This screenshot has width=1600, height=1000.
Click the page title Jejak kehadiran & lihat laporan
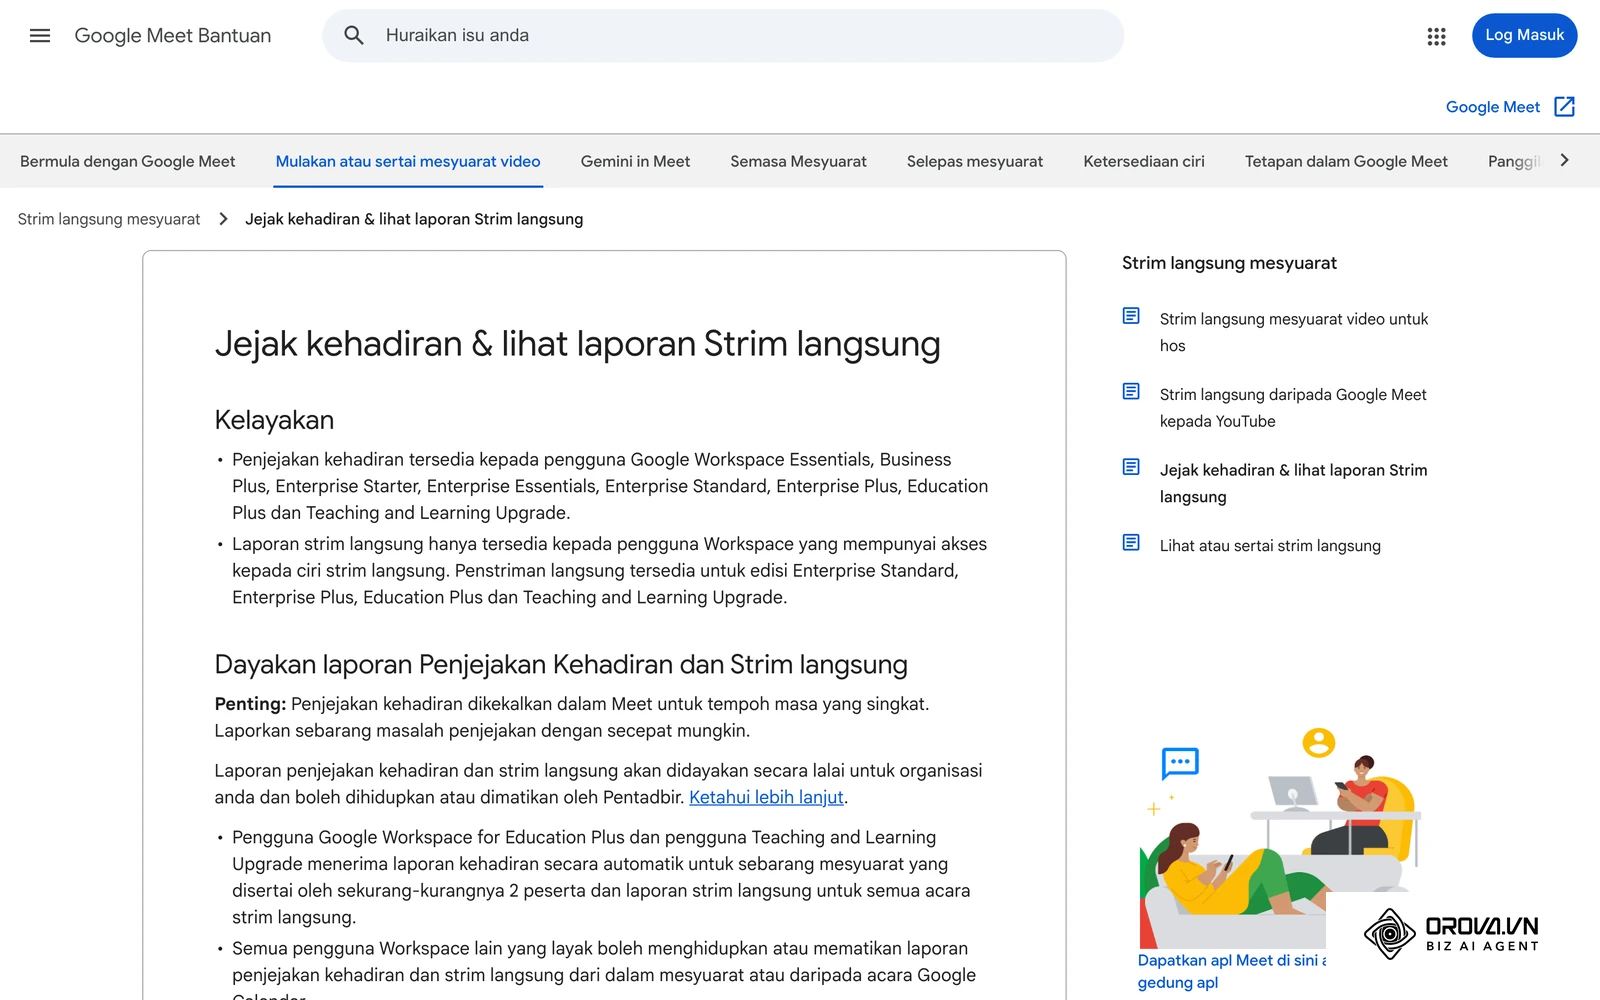[577, 344]
